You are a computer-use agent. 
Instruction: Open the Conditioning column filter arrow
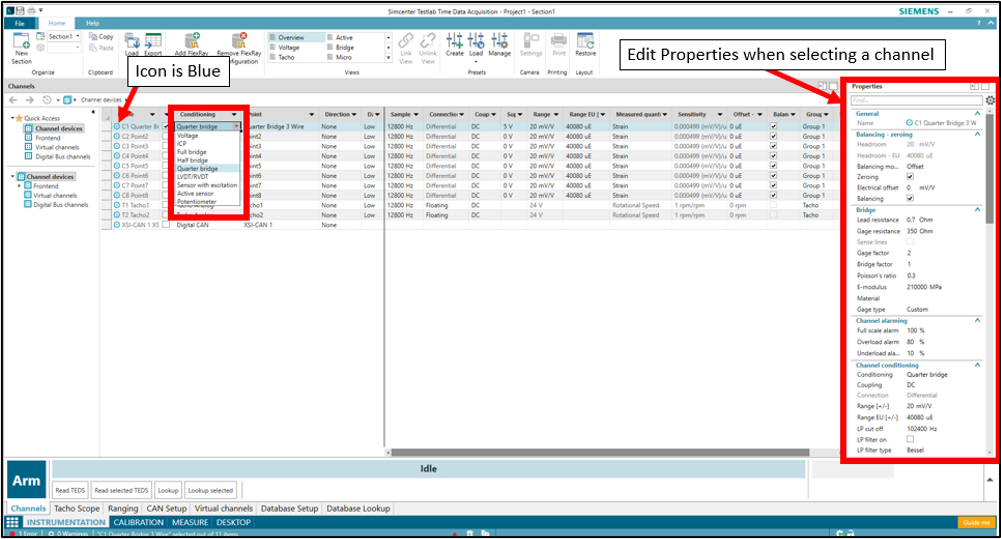[x=234, y=114]
